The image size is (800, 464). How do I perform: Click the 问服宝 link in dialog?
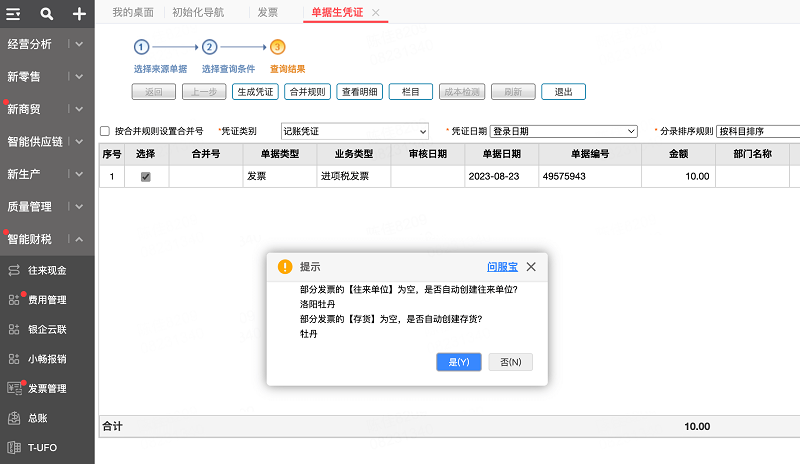click(502, 267)
